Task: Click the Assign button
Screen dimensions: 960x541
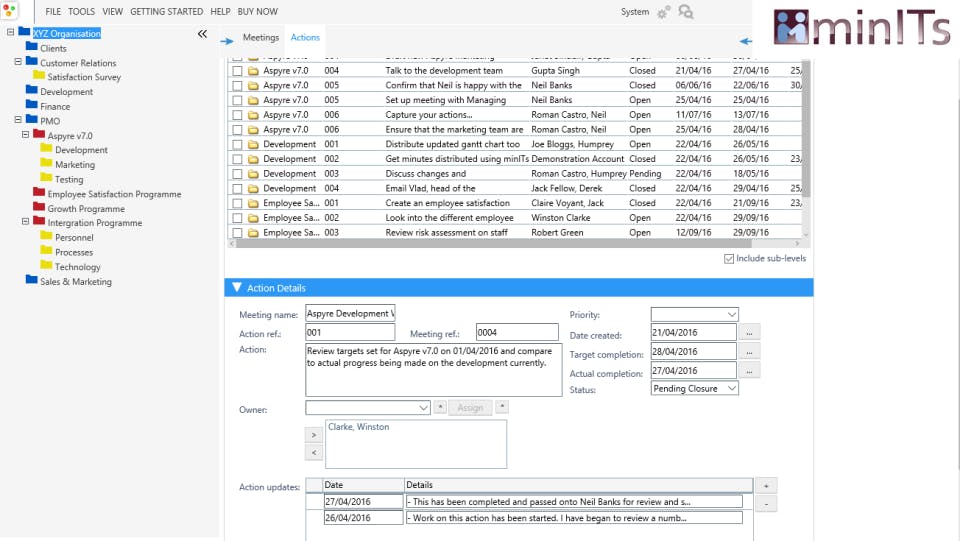Action: tap(470, 408)
